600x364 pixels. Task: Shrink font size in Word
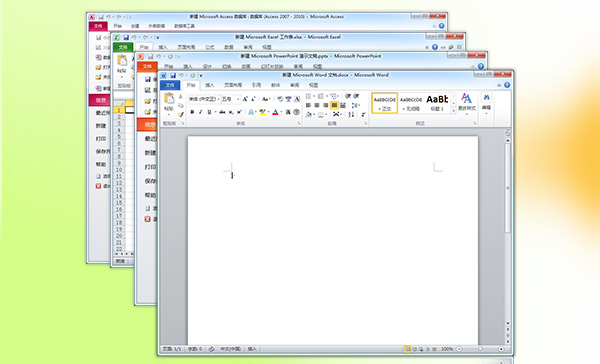tap(253, 99)
